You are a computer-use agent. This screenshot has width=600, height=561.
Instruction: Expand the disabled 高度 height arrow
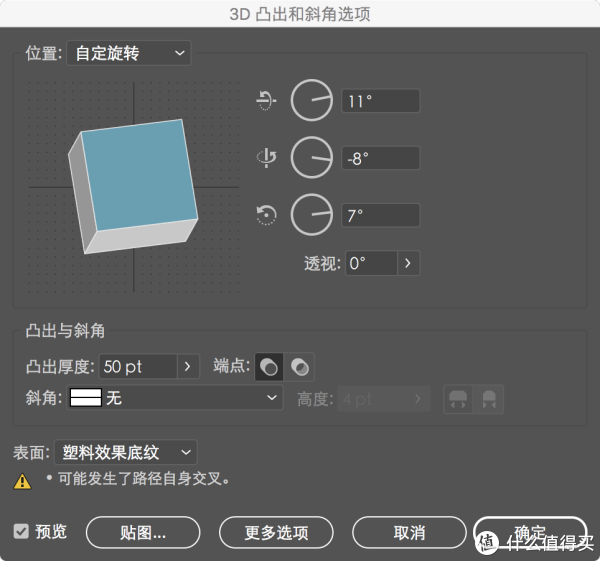[418, 399]
